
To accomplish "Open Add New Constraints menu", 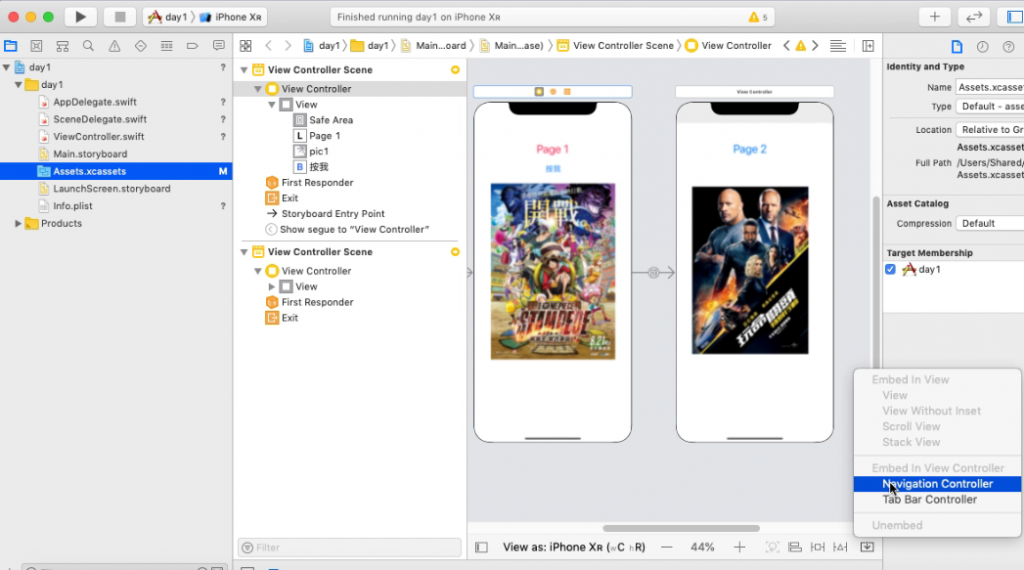I will point(818,547).
